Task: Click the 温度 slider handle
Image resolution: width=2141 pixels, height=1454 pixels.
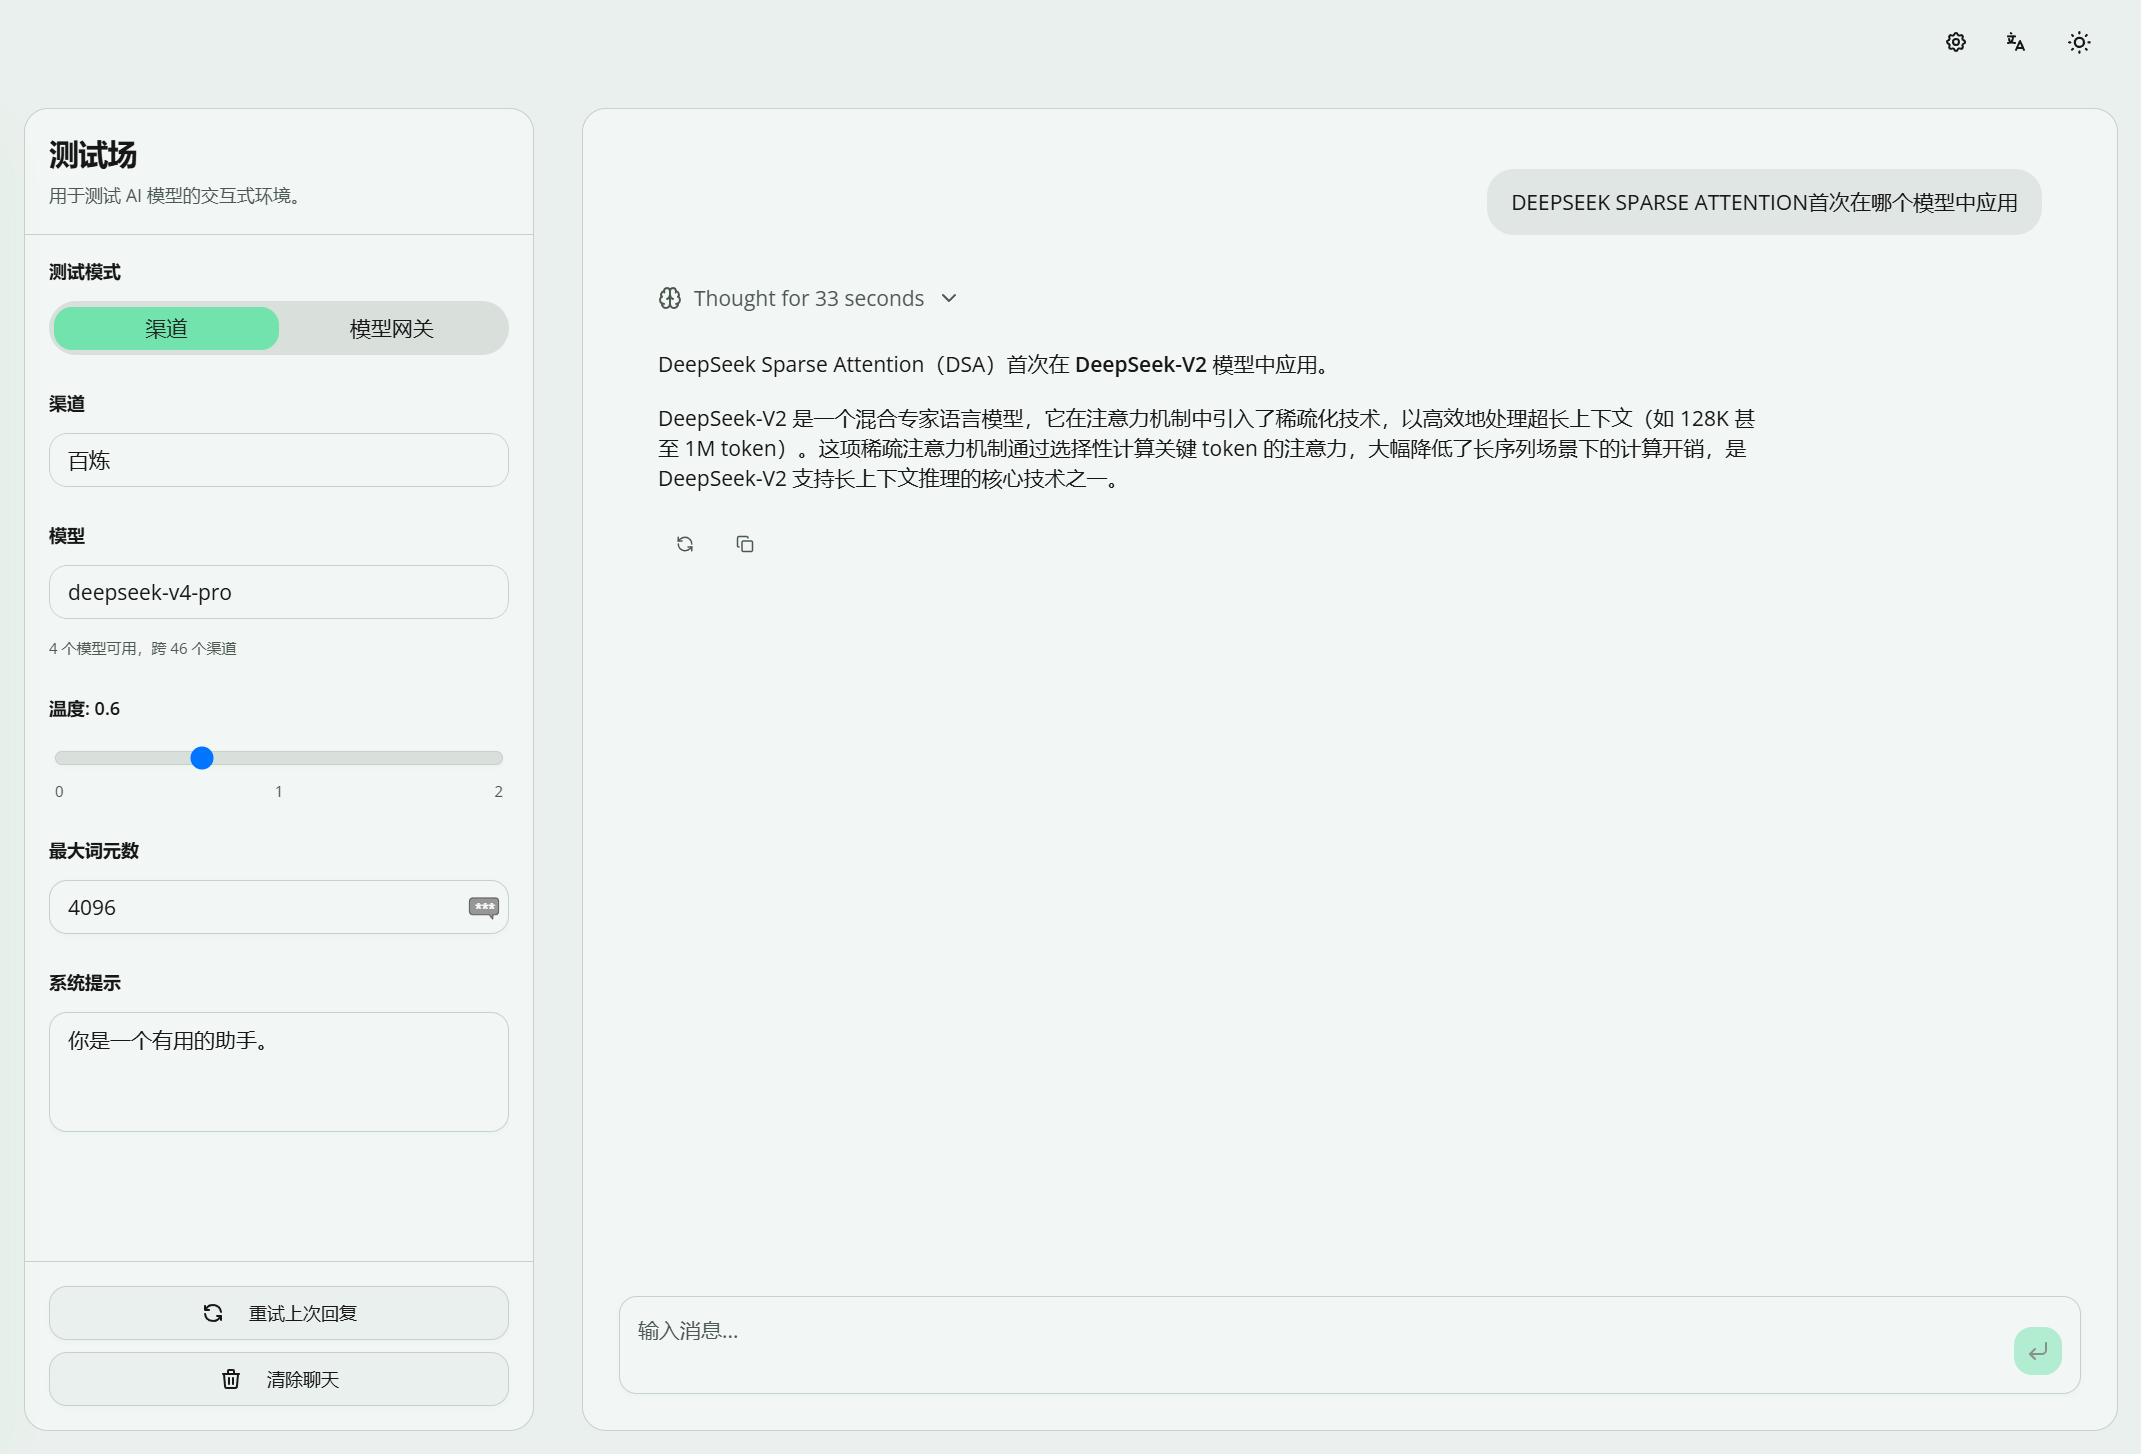Action: 202,758
